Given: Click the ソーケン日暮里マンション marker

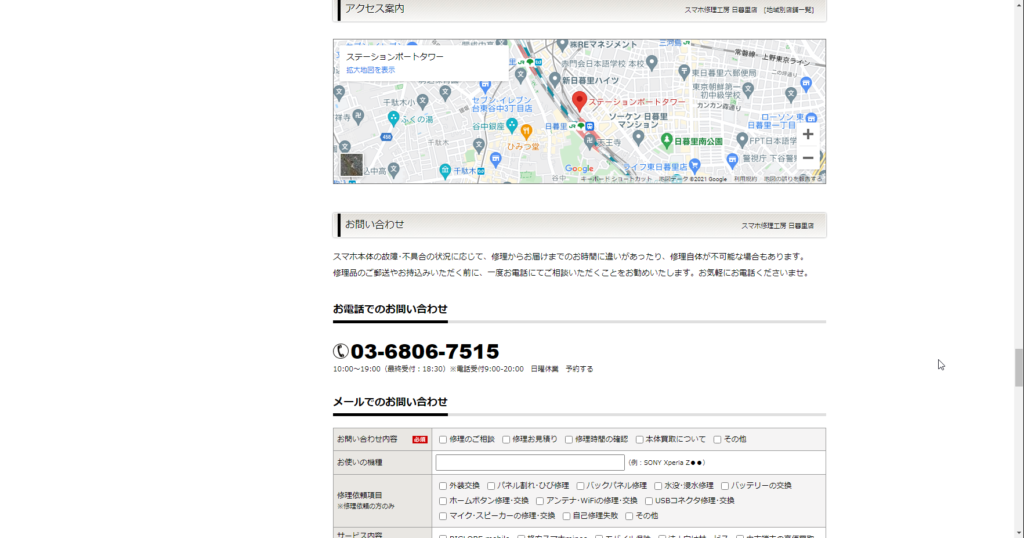Looking at the screenshot, I should pyautogui.click(x=638, y=137).
